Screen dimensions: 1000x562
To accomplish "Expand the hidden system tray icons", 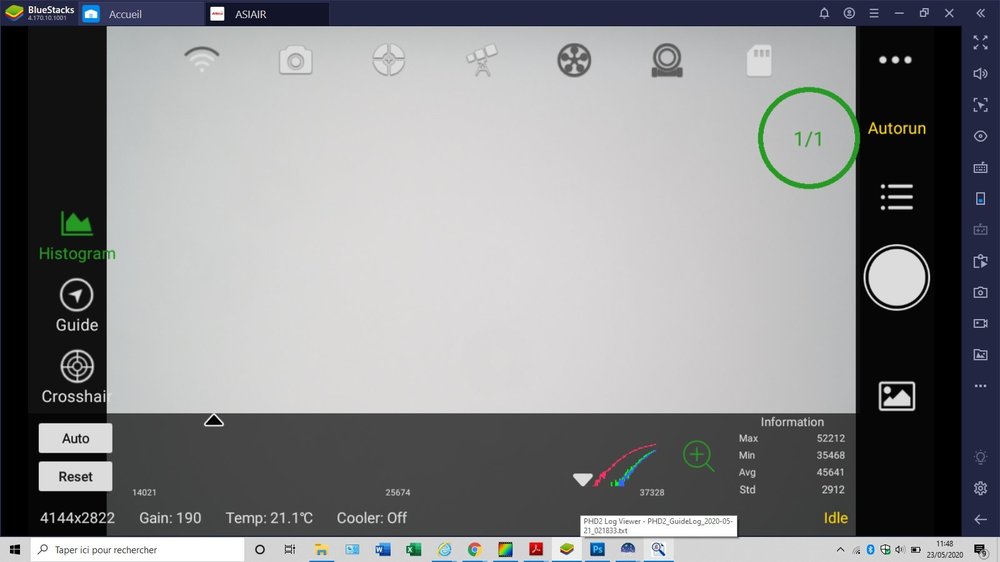I will pyautogui.click(x=840, y=549).
